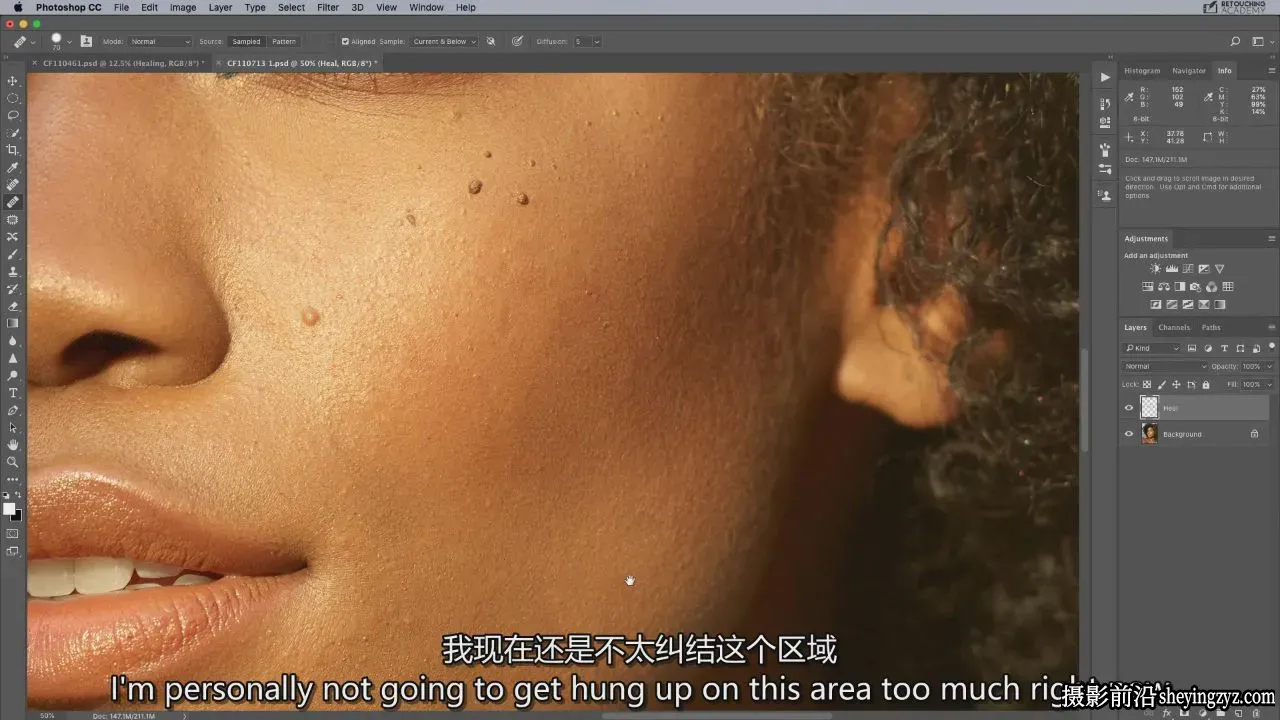Hide the Heal layer
1280x720 pixels.
point(1129,408)
